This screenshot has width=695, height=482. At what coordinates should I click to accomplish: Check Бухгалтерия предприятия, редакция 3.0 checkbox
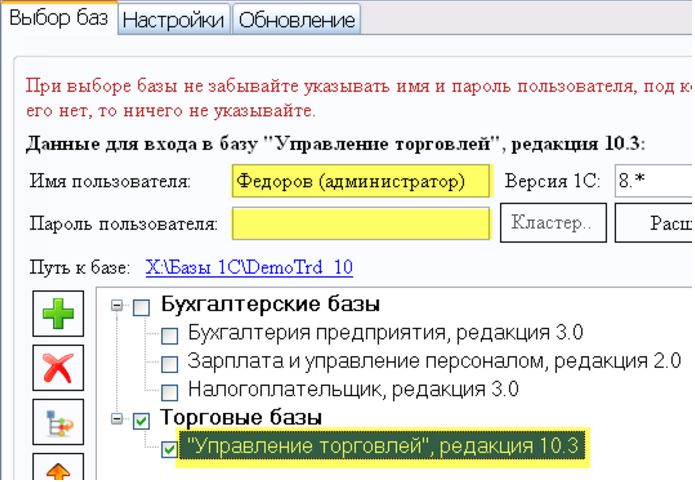(x=169, y=336)
